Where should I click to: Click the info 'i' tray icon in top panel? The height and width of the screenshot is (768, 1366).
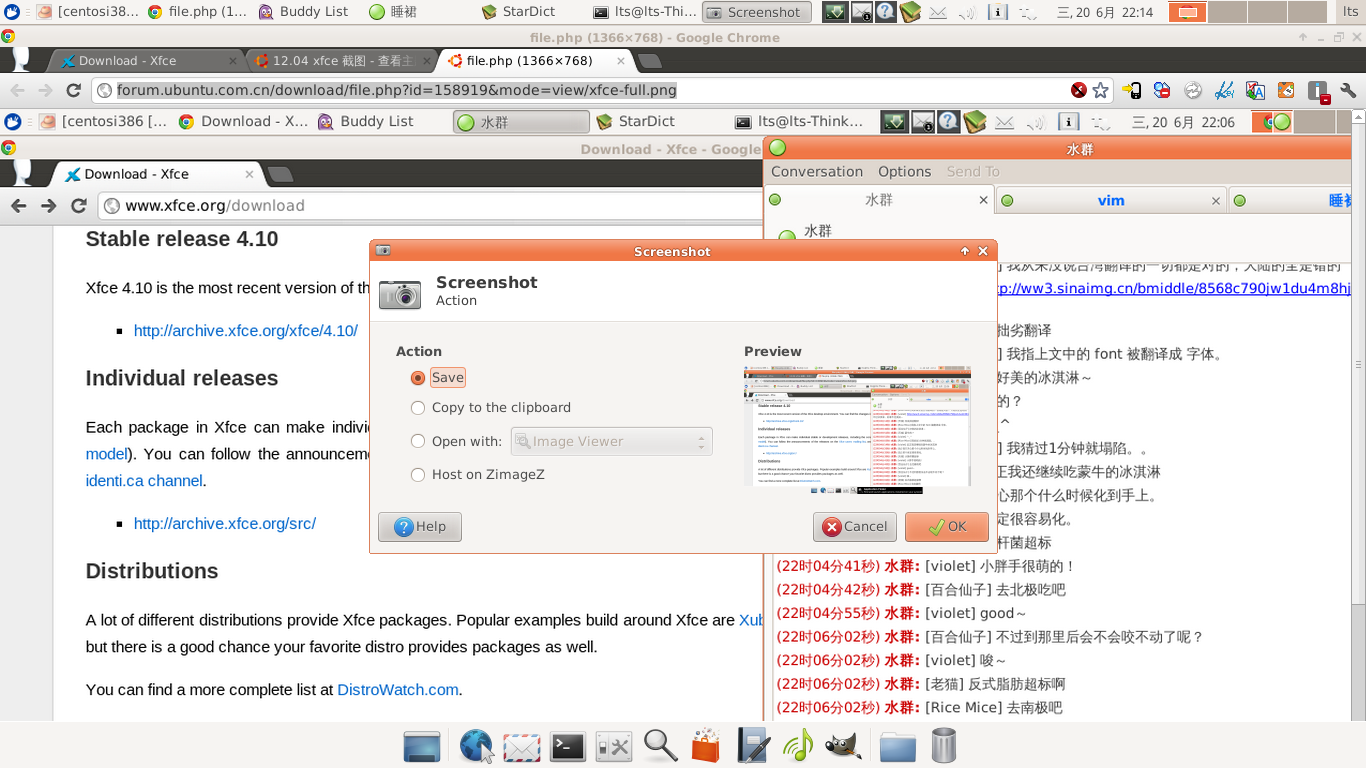(x=998, y=12)
